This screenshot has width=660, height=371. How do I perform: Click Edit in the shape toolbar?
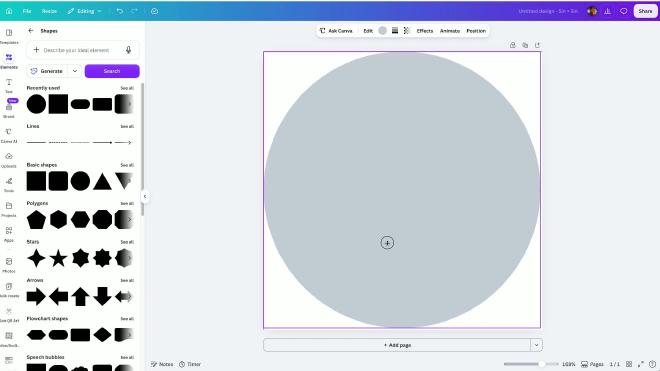click(x=368, y=31)
